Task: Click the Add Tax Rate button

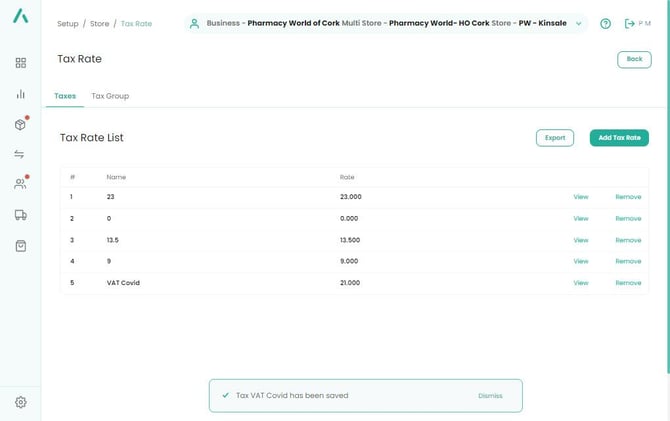Action: click(619, 138)
